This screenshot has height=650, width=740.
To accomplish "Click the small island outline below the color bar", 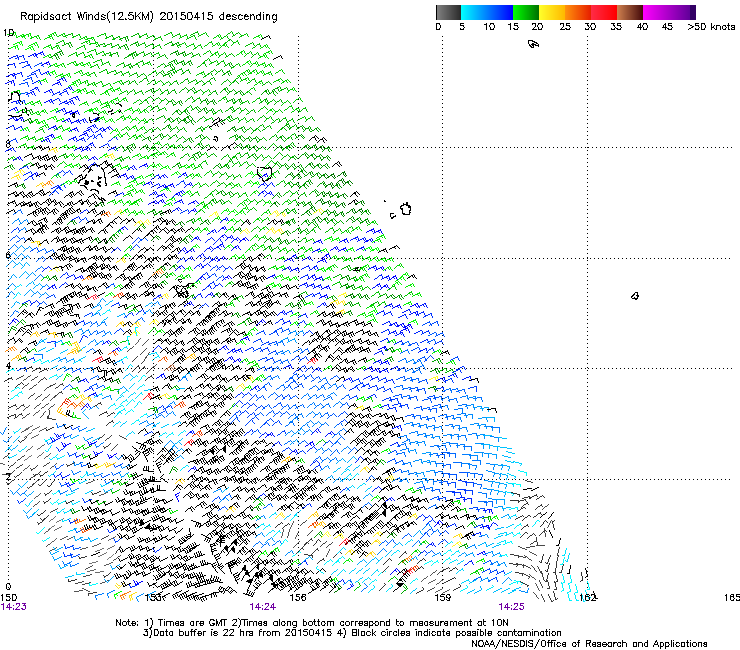I will pyautogui.click(x=533, y=44).
